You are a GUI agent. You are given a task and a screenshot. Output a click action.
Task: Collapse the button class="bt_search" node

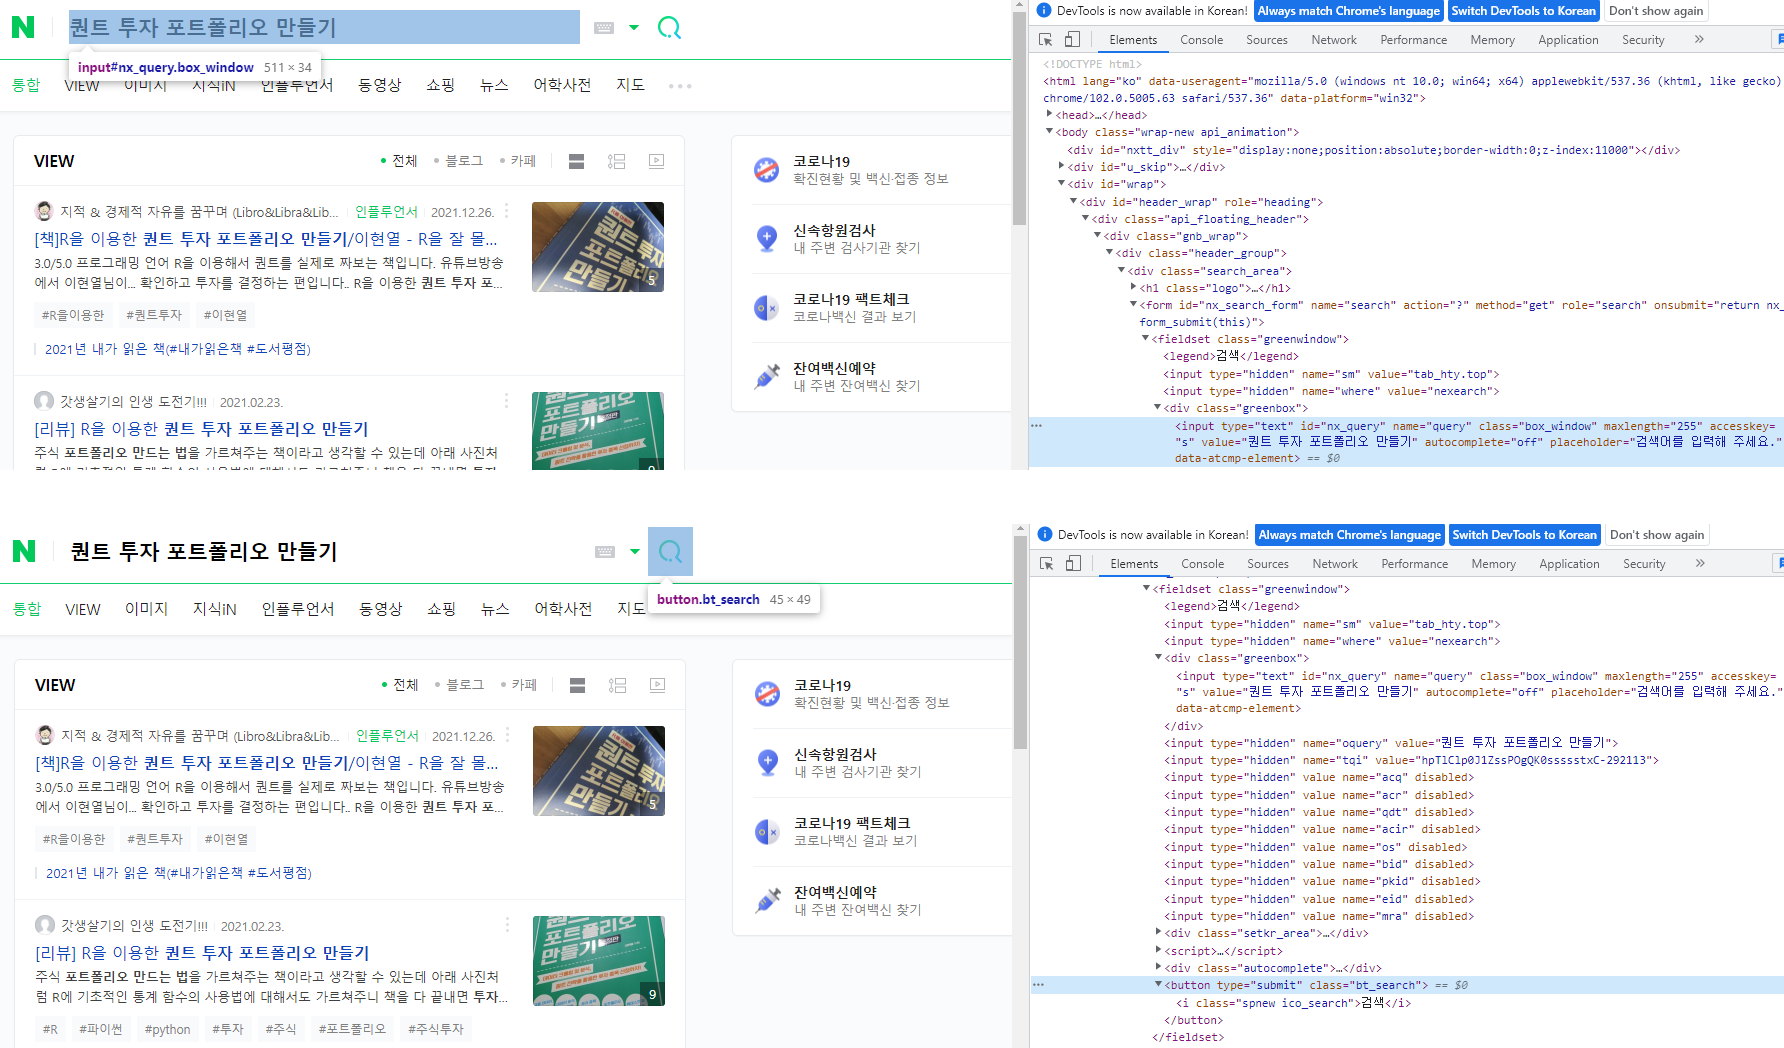1158,985
